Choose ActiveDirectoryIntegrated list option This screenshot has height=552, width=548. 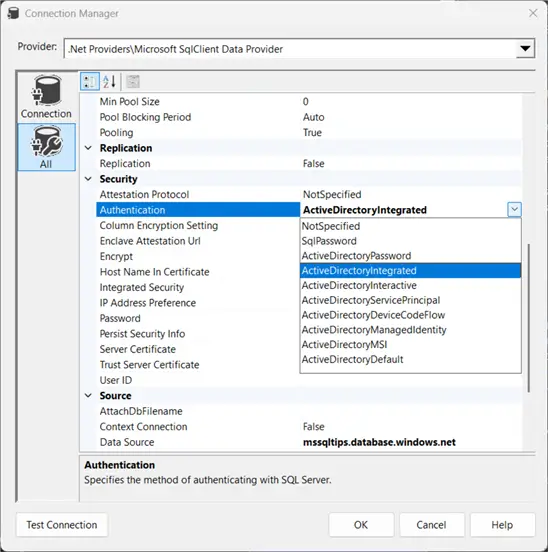[x=410, y=270]
